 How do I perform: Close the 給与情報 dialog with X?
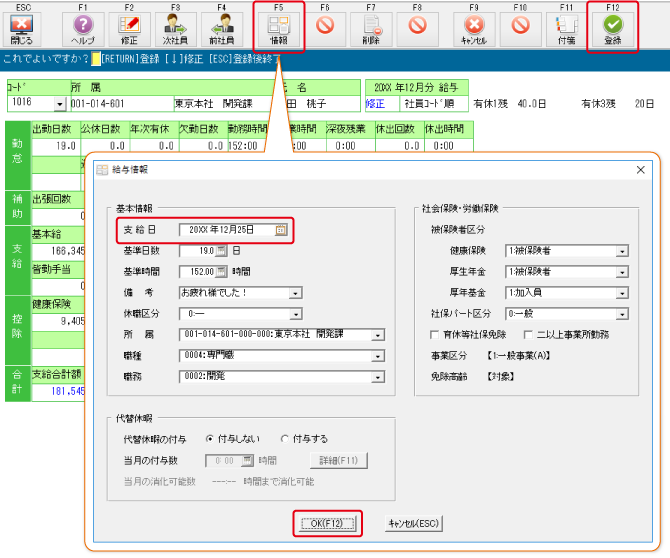click(x=641, y=170)
